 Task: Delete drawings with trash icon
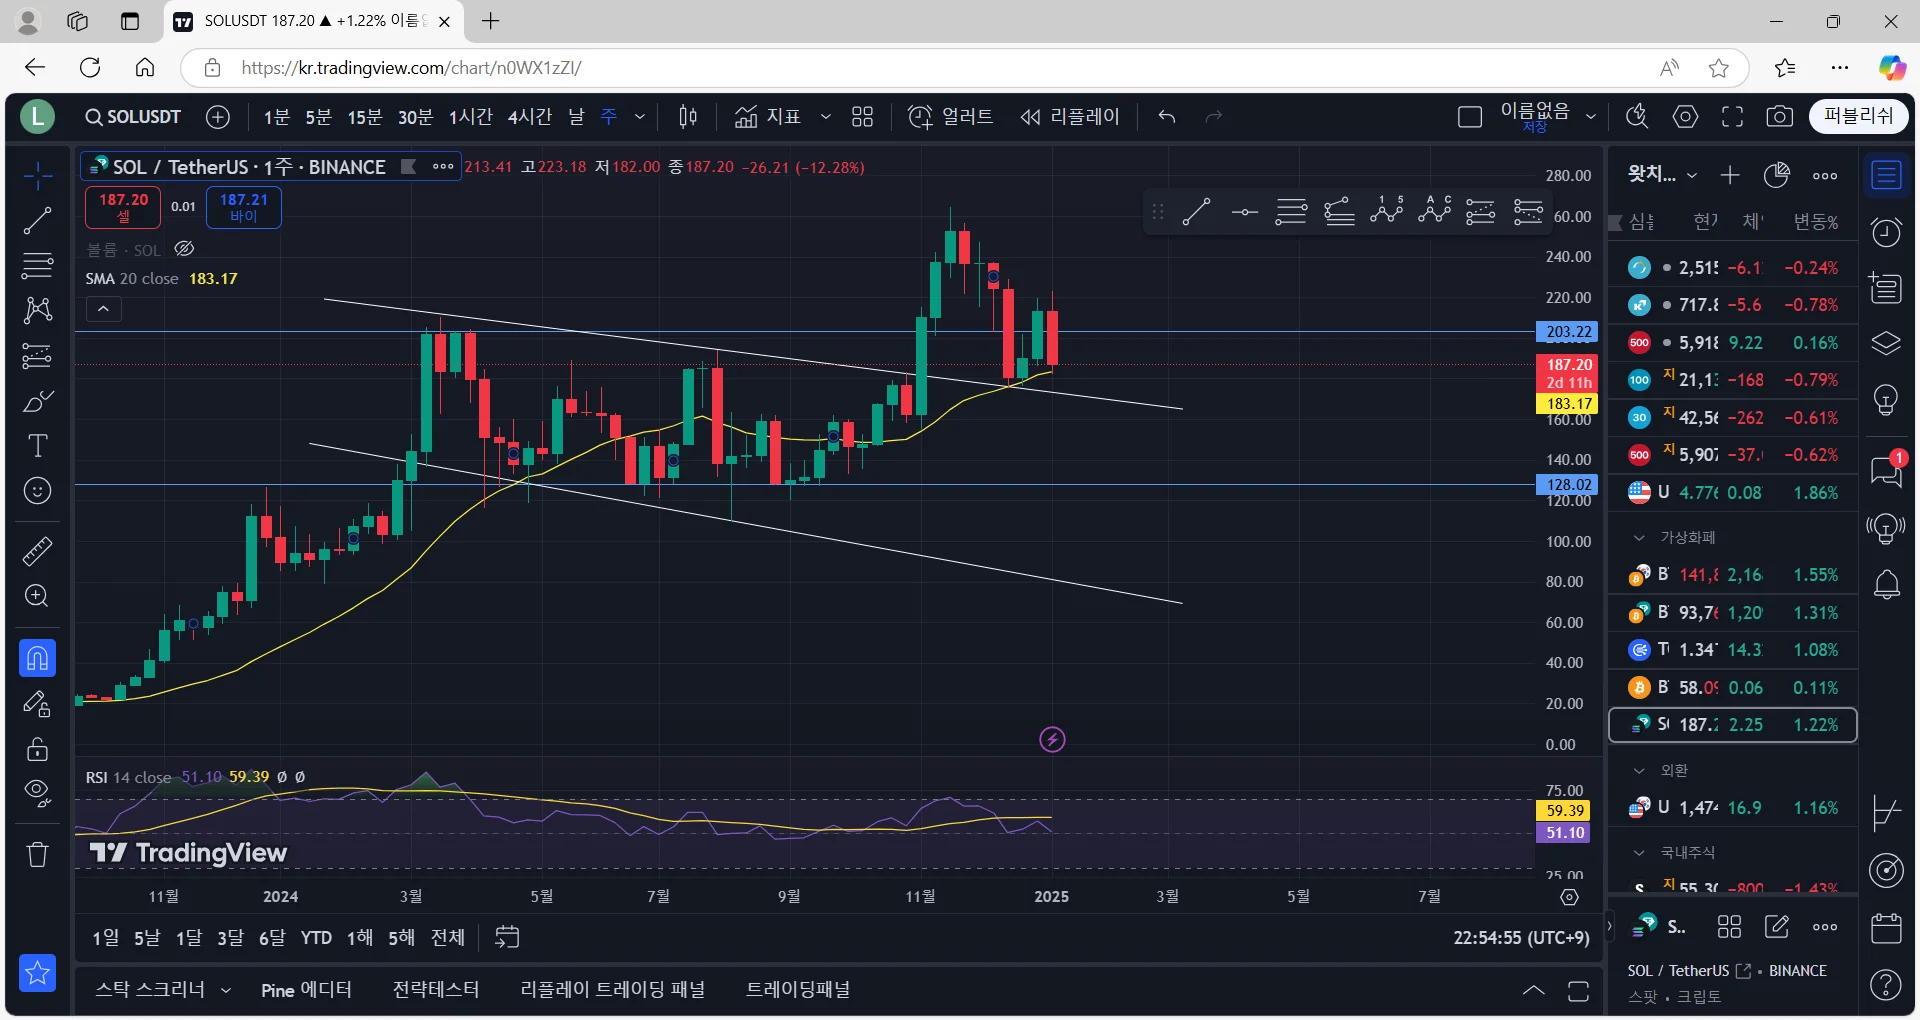(x=37, y=854)
